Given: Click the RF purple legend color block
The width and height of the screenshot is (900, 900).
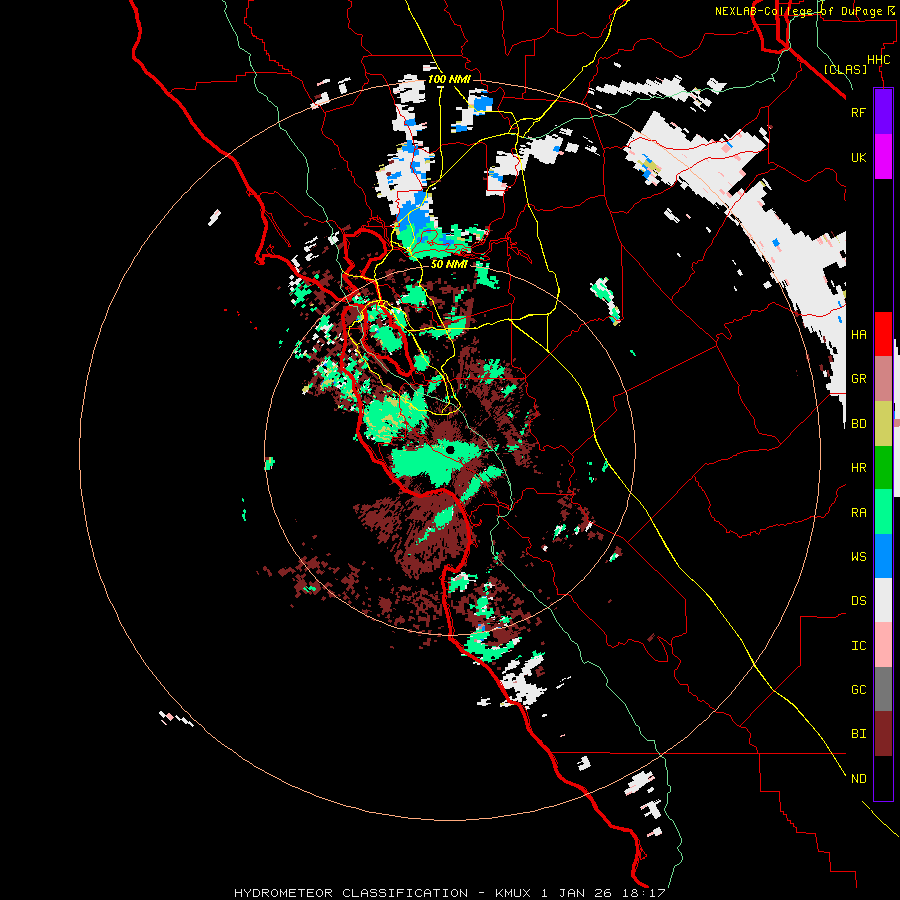Looking at the screenshot, I should [x=883, y=112].
